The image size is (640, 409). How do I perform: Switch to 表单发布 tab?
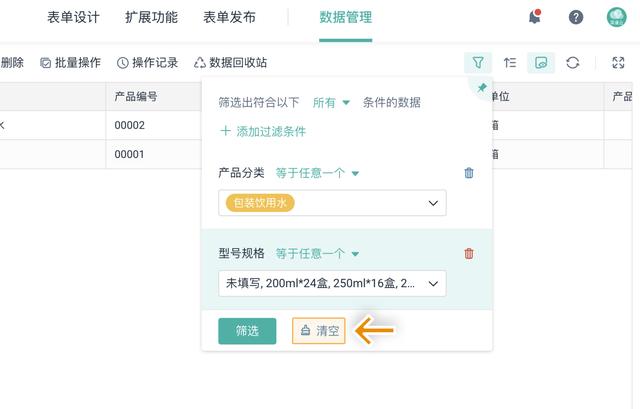[229, 18]
